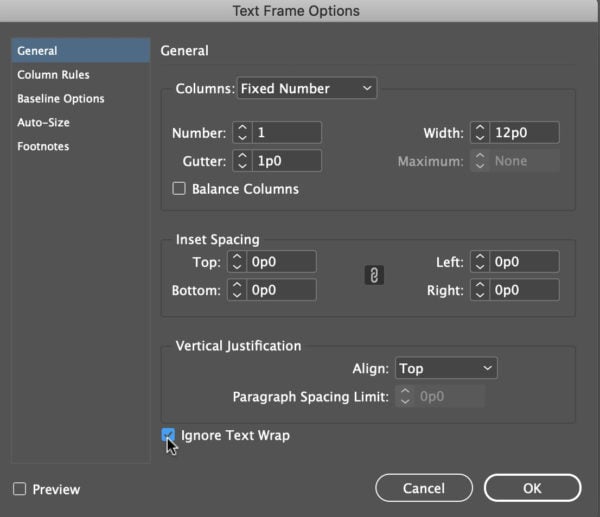Click the Gutter stepper arrows
Image resolution: width=600 pixels, height=517 pixels.
(x=242, y=161)
